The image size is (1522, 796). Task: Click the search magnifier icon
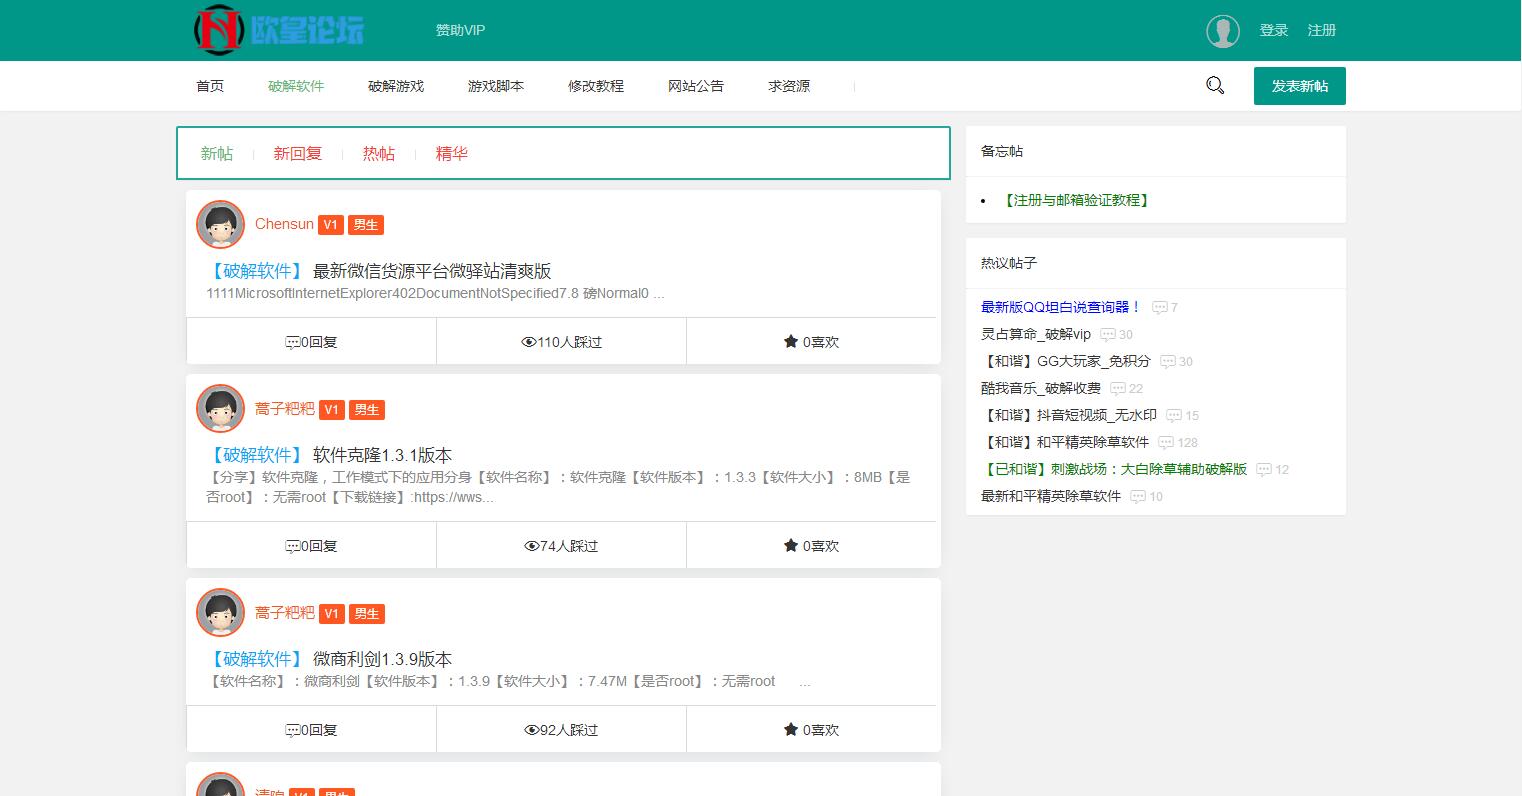pyautogui.click(x=1214, y=86)
